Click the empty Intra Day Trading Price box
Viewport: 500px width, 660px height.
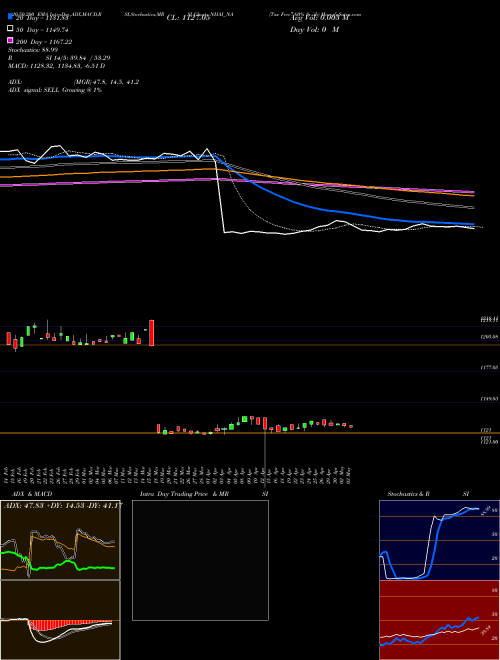[200, 560]
